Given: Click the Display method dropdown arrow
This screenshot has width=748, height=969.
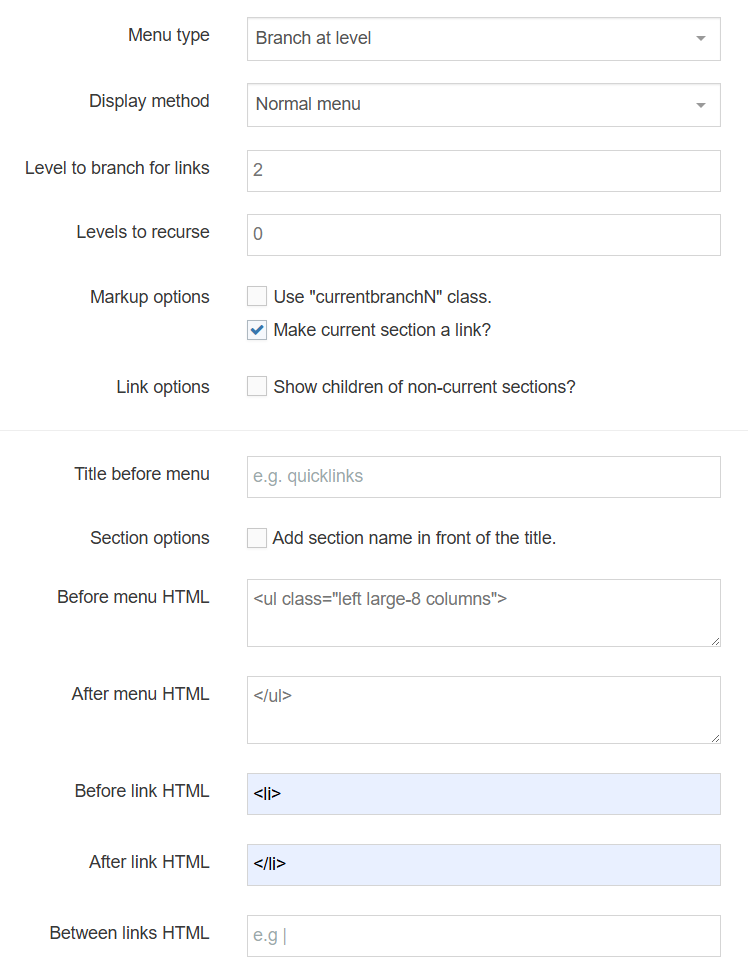Looking at the screenshot, I should point(703,104).
